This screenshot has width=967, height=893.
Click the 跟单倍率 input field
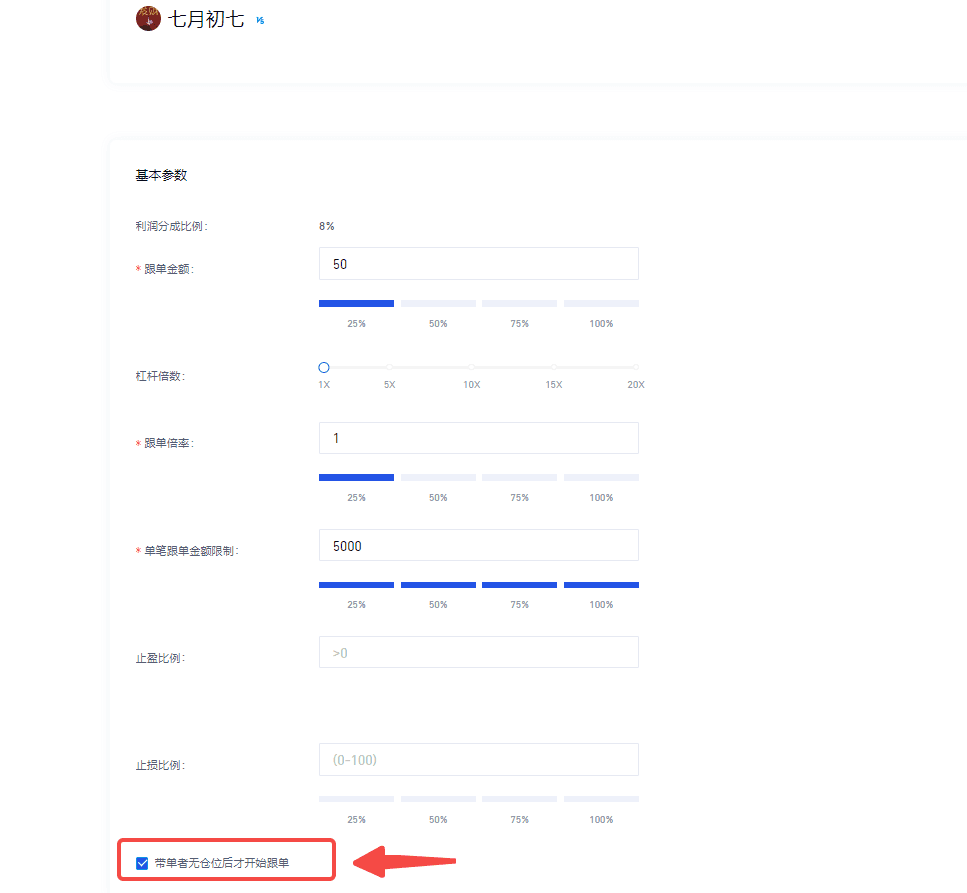click(x=478, y=438)
